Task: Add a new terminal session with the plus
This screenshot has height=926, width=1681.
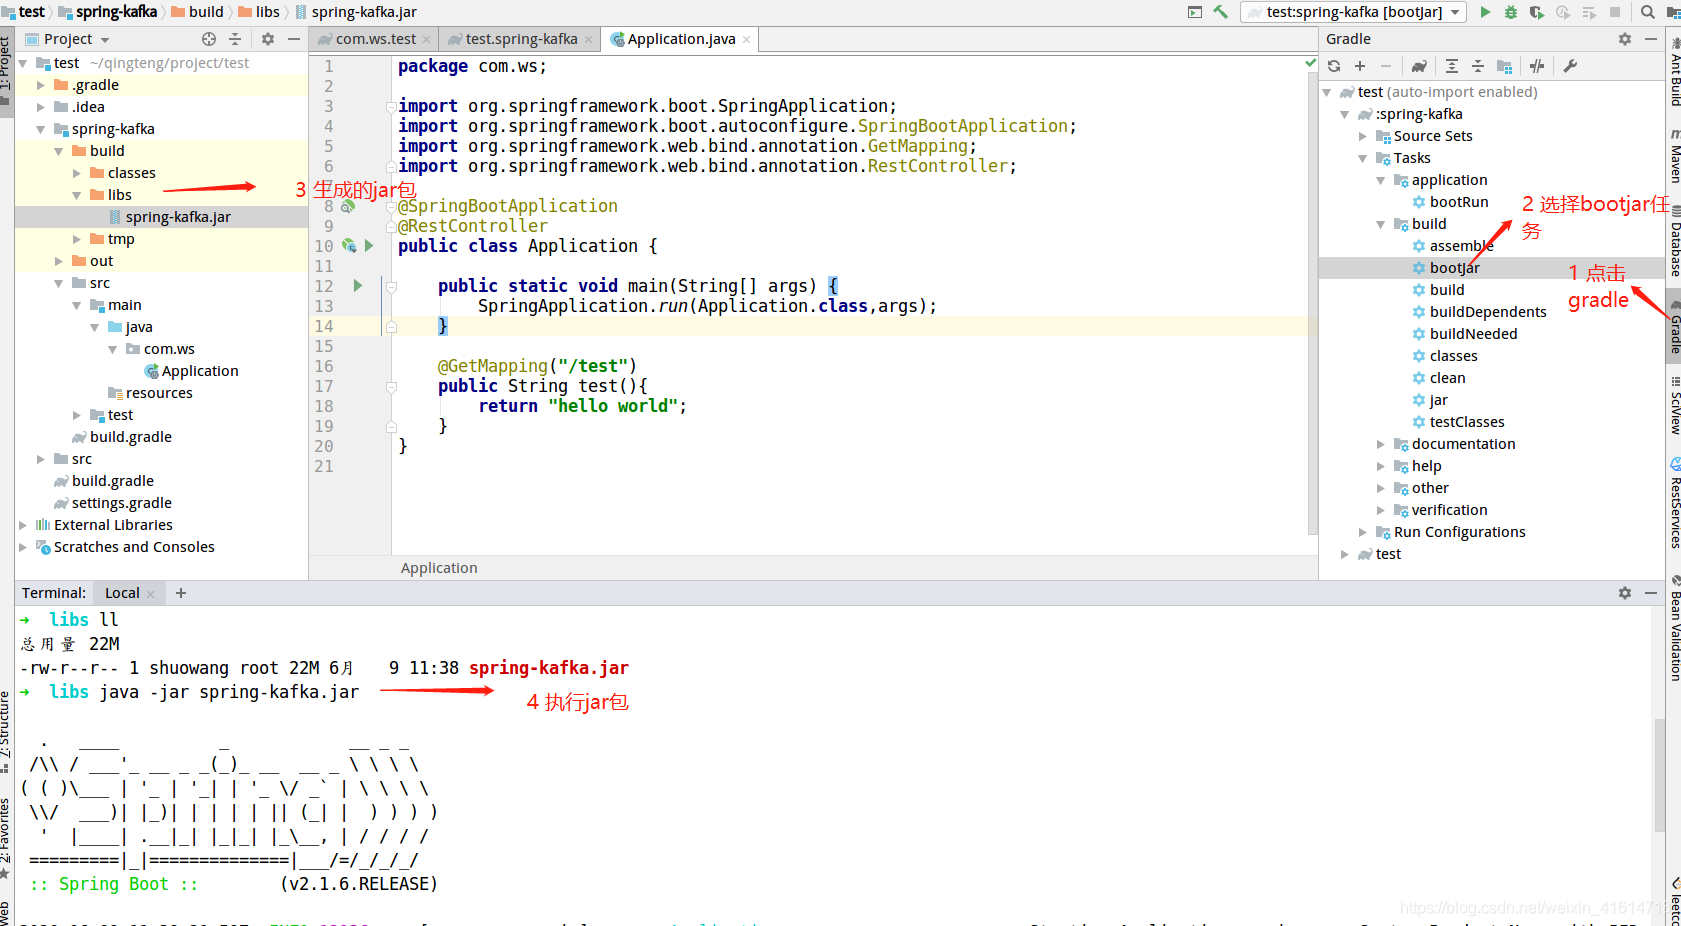Action: [181, 593]
